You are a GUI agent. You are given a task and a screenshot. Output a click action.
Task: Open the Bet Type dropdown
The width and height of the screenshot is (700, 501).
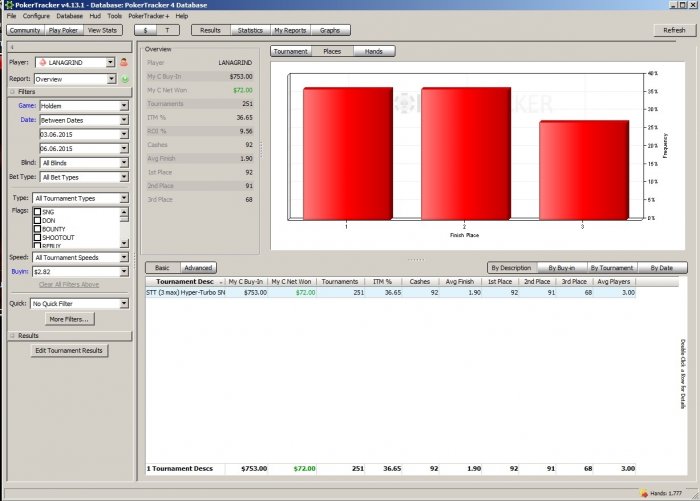124,177
